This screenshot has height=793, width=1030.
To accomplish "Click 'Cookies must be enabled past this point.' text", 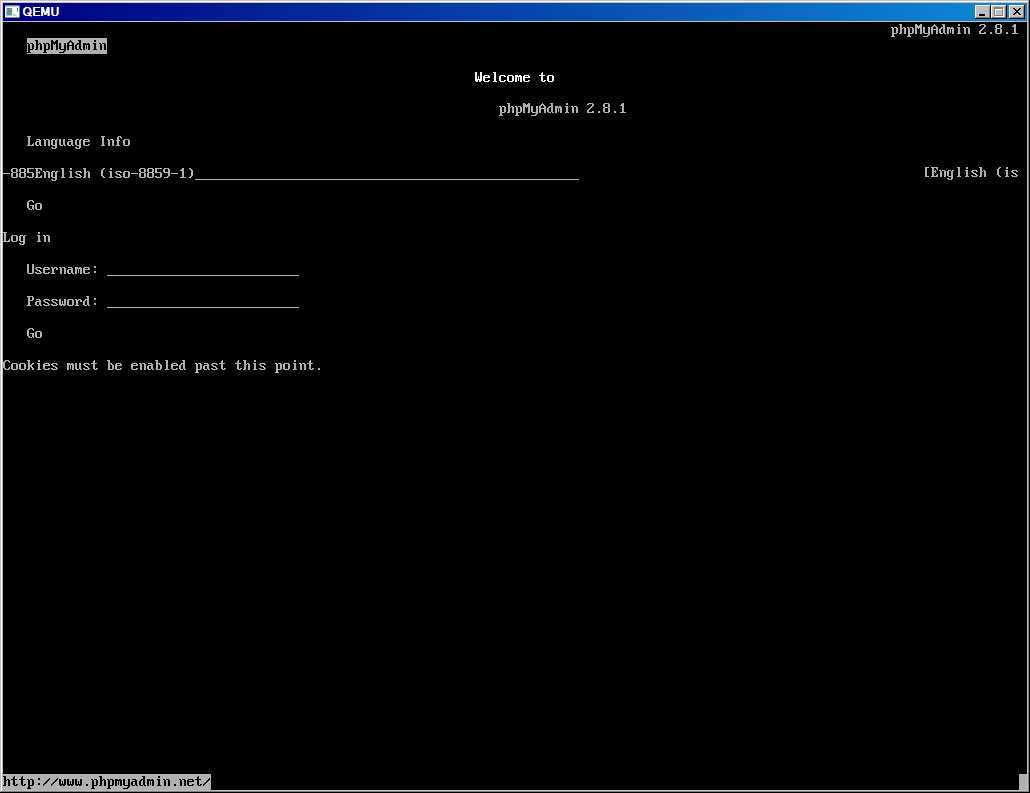I will 162,365.
